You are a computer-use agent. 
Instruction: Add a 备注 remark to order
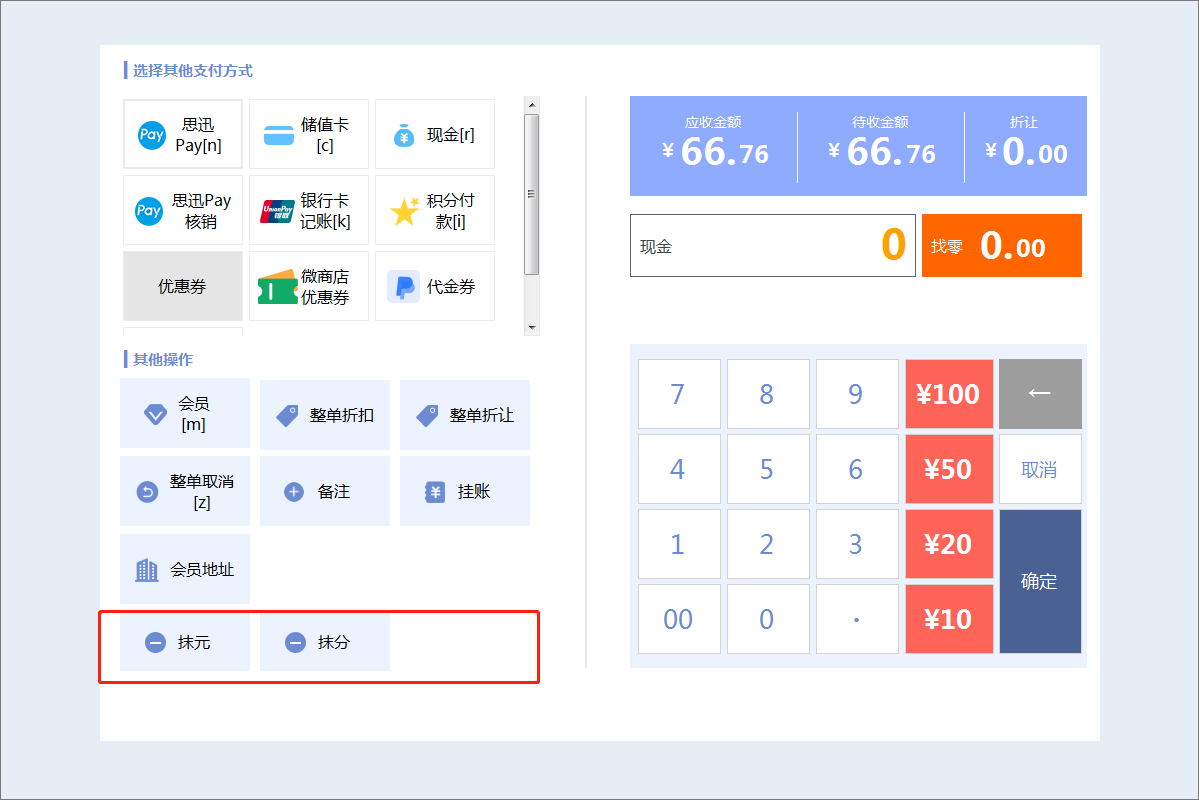[x=325, y=491]
